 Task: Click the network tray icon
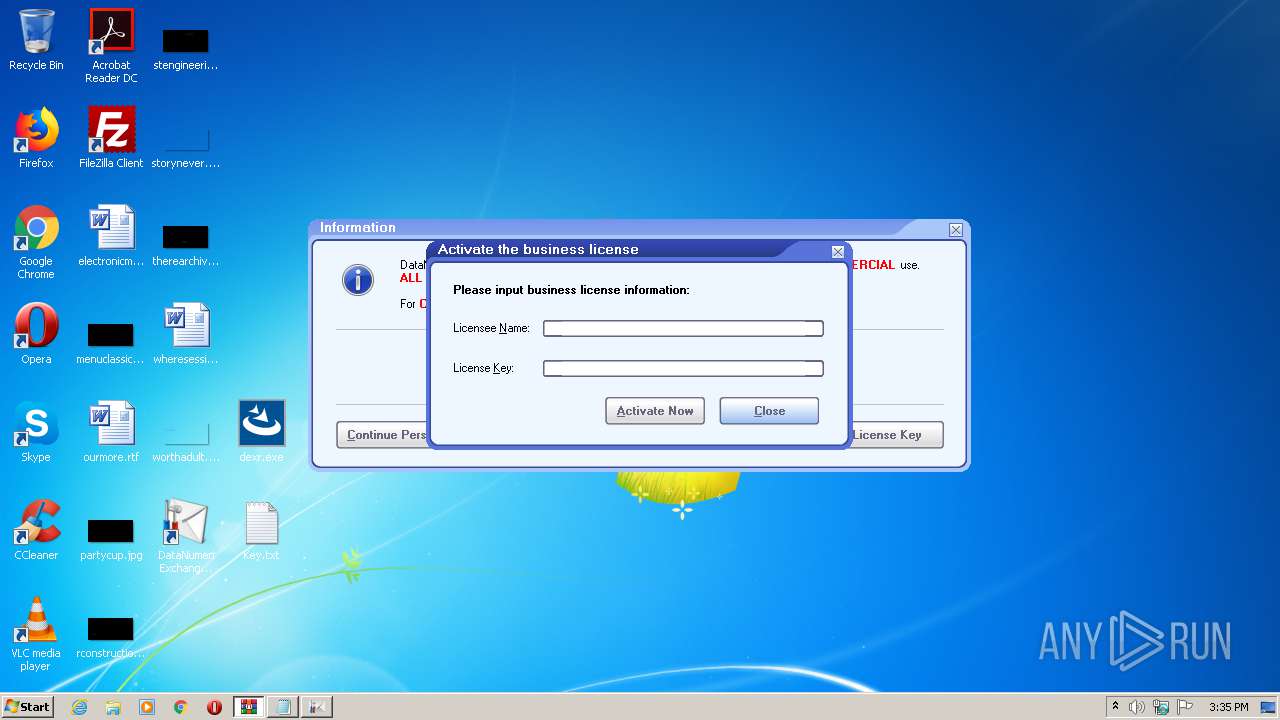point(1161,707)
